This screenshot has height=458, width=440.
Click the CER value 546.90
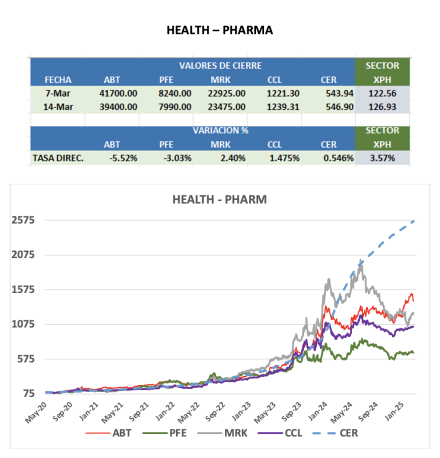click(340, 107)
